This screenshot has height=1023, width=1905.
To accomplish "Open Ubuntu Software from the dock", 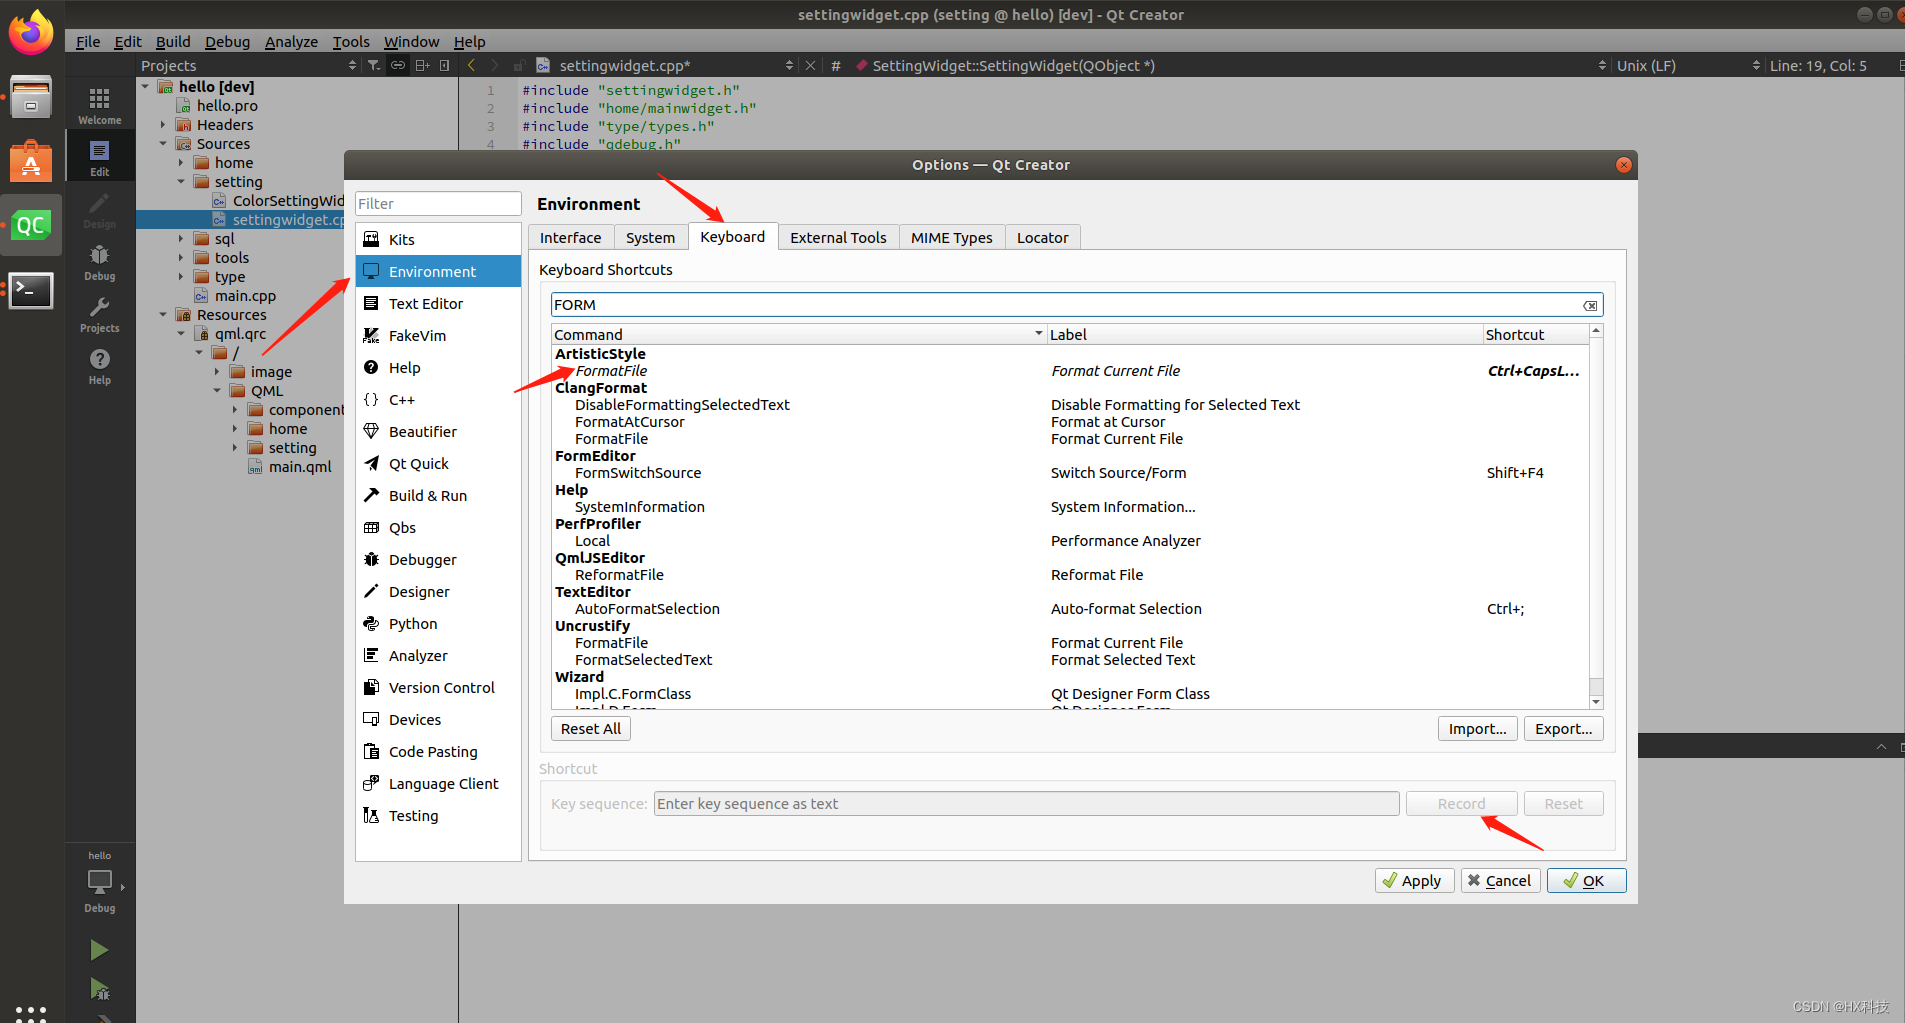I will [31, 161].
